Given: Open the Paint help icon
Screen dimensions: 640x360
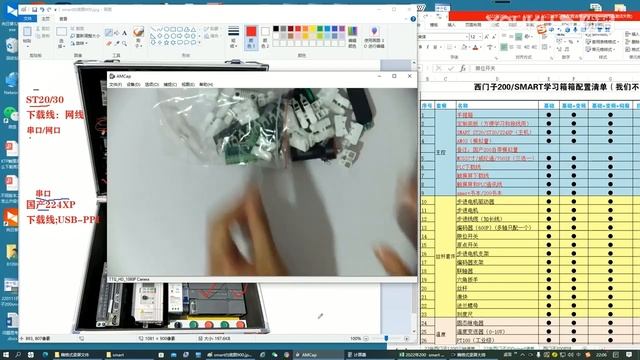Looking at the screenshot, I should point(413,19).
